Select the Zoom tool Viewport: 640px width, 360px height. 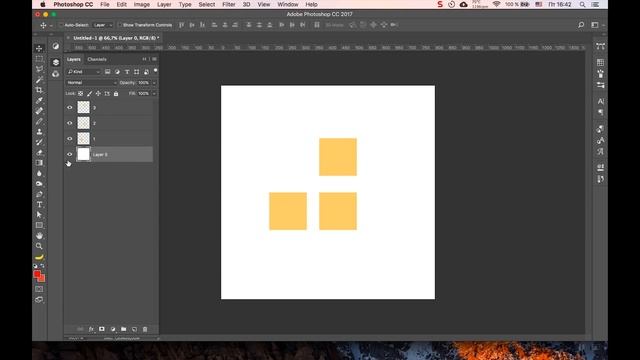(x=39, y=246)
